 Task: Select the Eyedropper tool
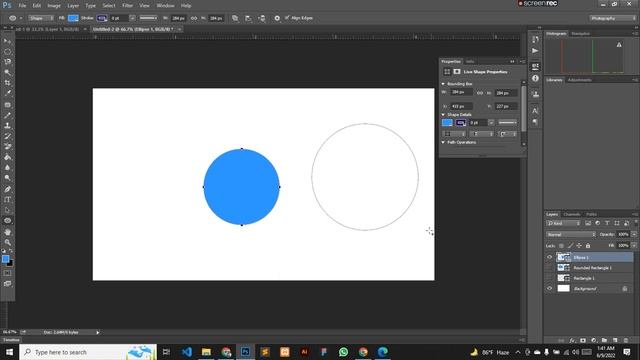click(x=7, y=93)
